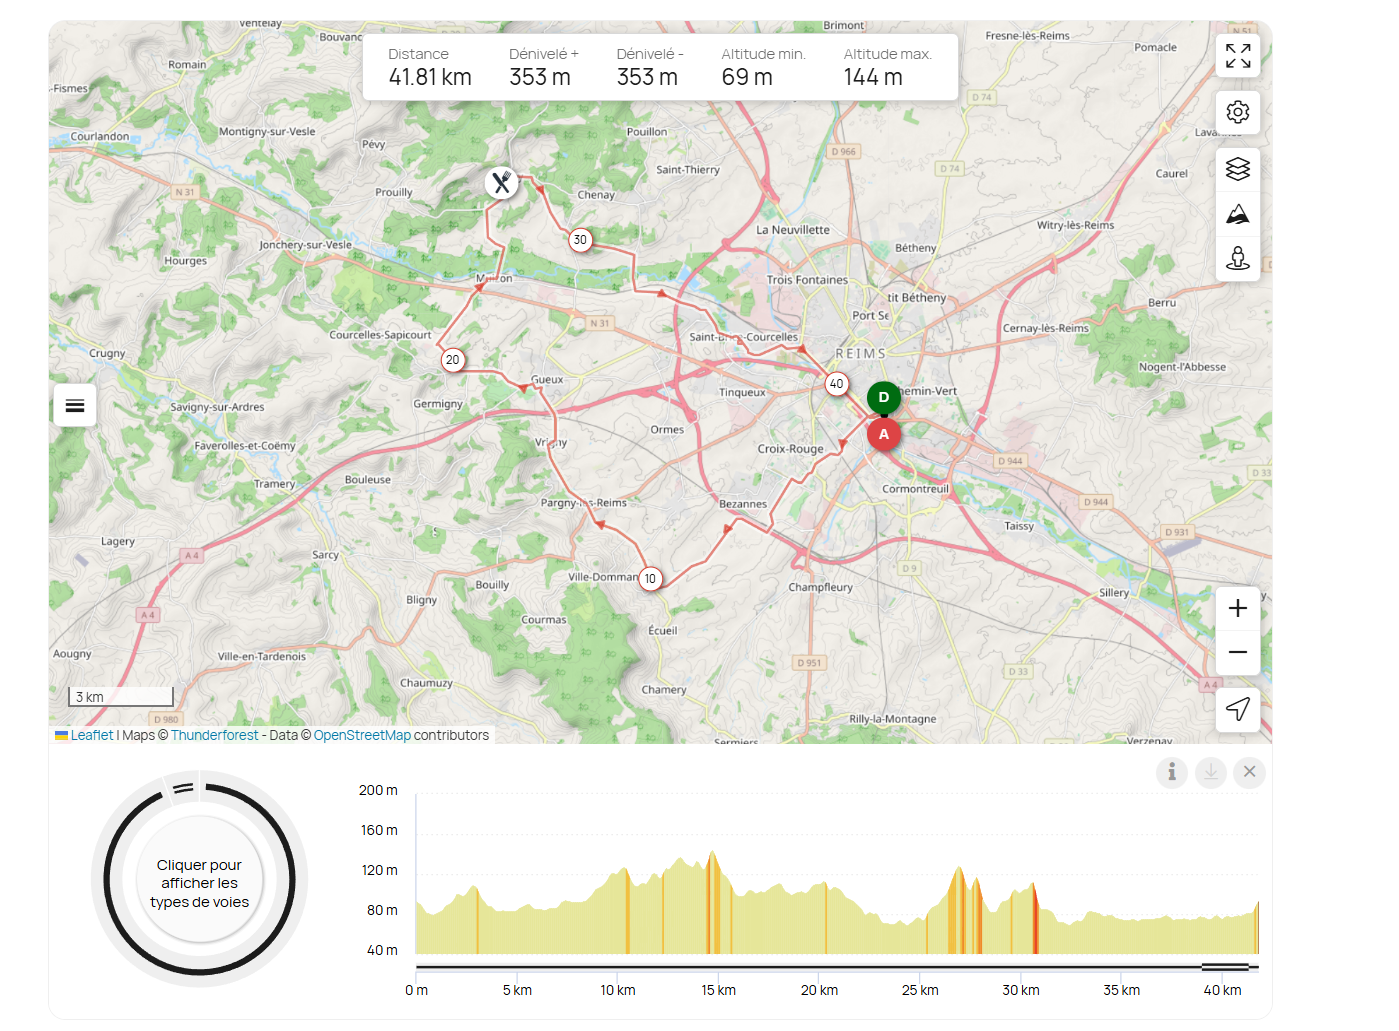The height and width of the screenshot is (1031, 1399).
Task: Locate my position with arrow icon
Action: [1237, 709]
